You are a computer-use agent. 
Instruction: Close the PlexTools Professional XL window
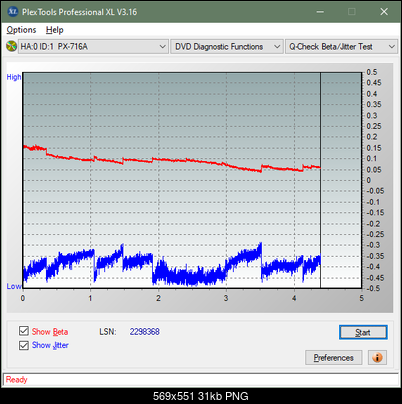tap(384, 12)
